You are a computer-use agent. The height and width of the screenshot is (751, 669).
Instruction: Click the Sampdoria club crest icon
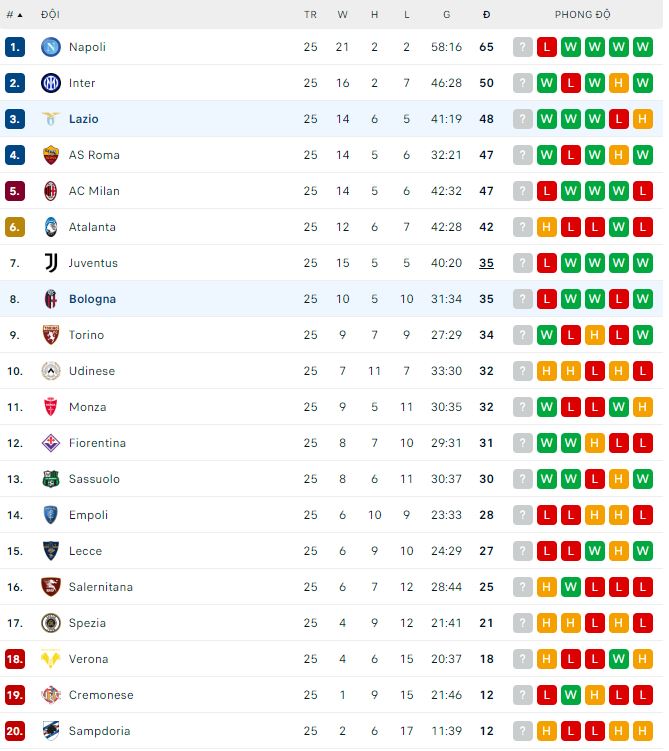click(x=51, y=731)
